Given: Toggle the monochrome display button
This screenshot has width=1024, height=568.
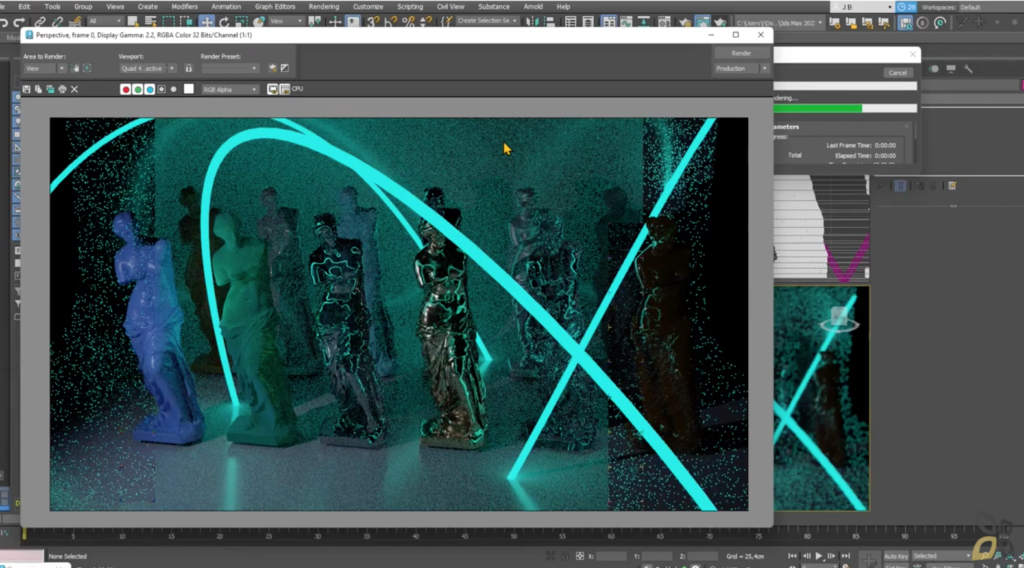Looking at the screenshot, I should [174, 89].
